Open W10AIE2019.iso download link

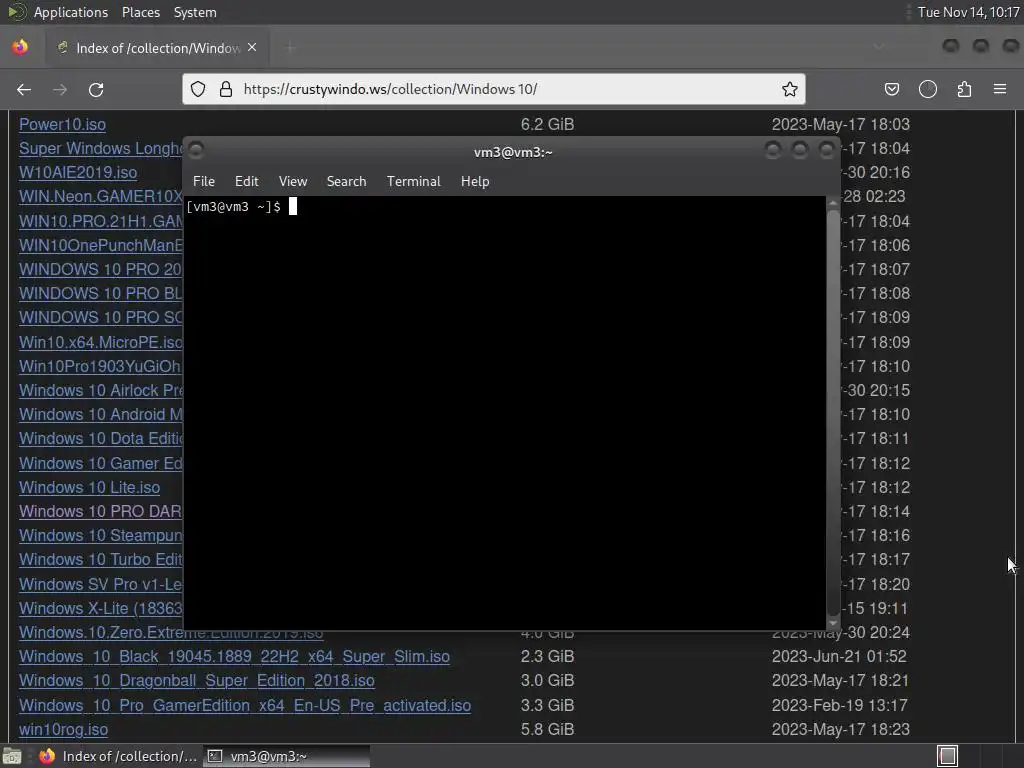click(x=78, y=172)
